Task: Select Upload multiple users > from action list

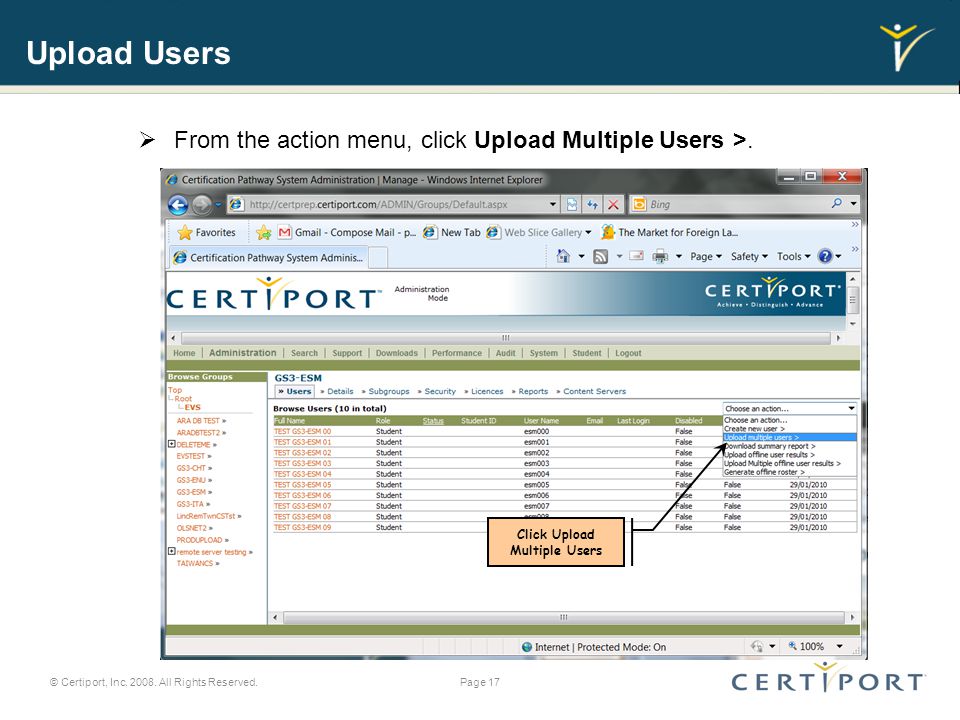Action: point(789,437)
